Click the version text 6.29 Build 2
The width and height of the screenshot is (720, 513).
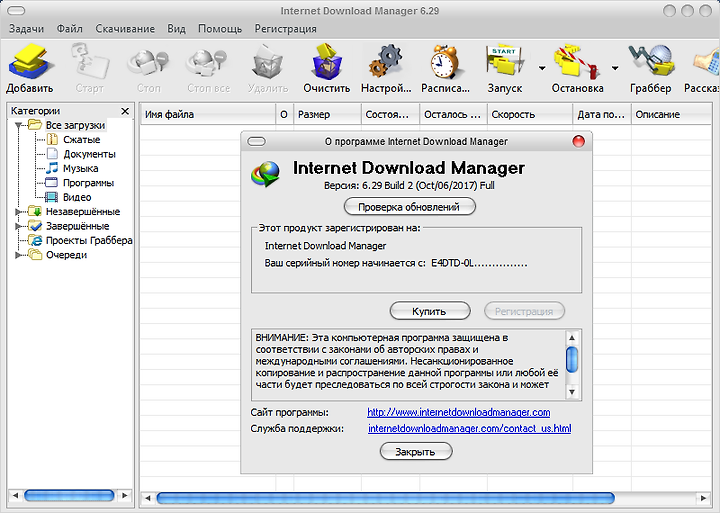(388, 186)
